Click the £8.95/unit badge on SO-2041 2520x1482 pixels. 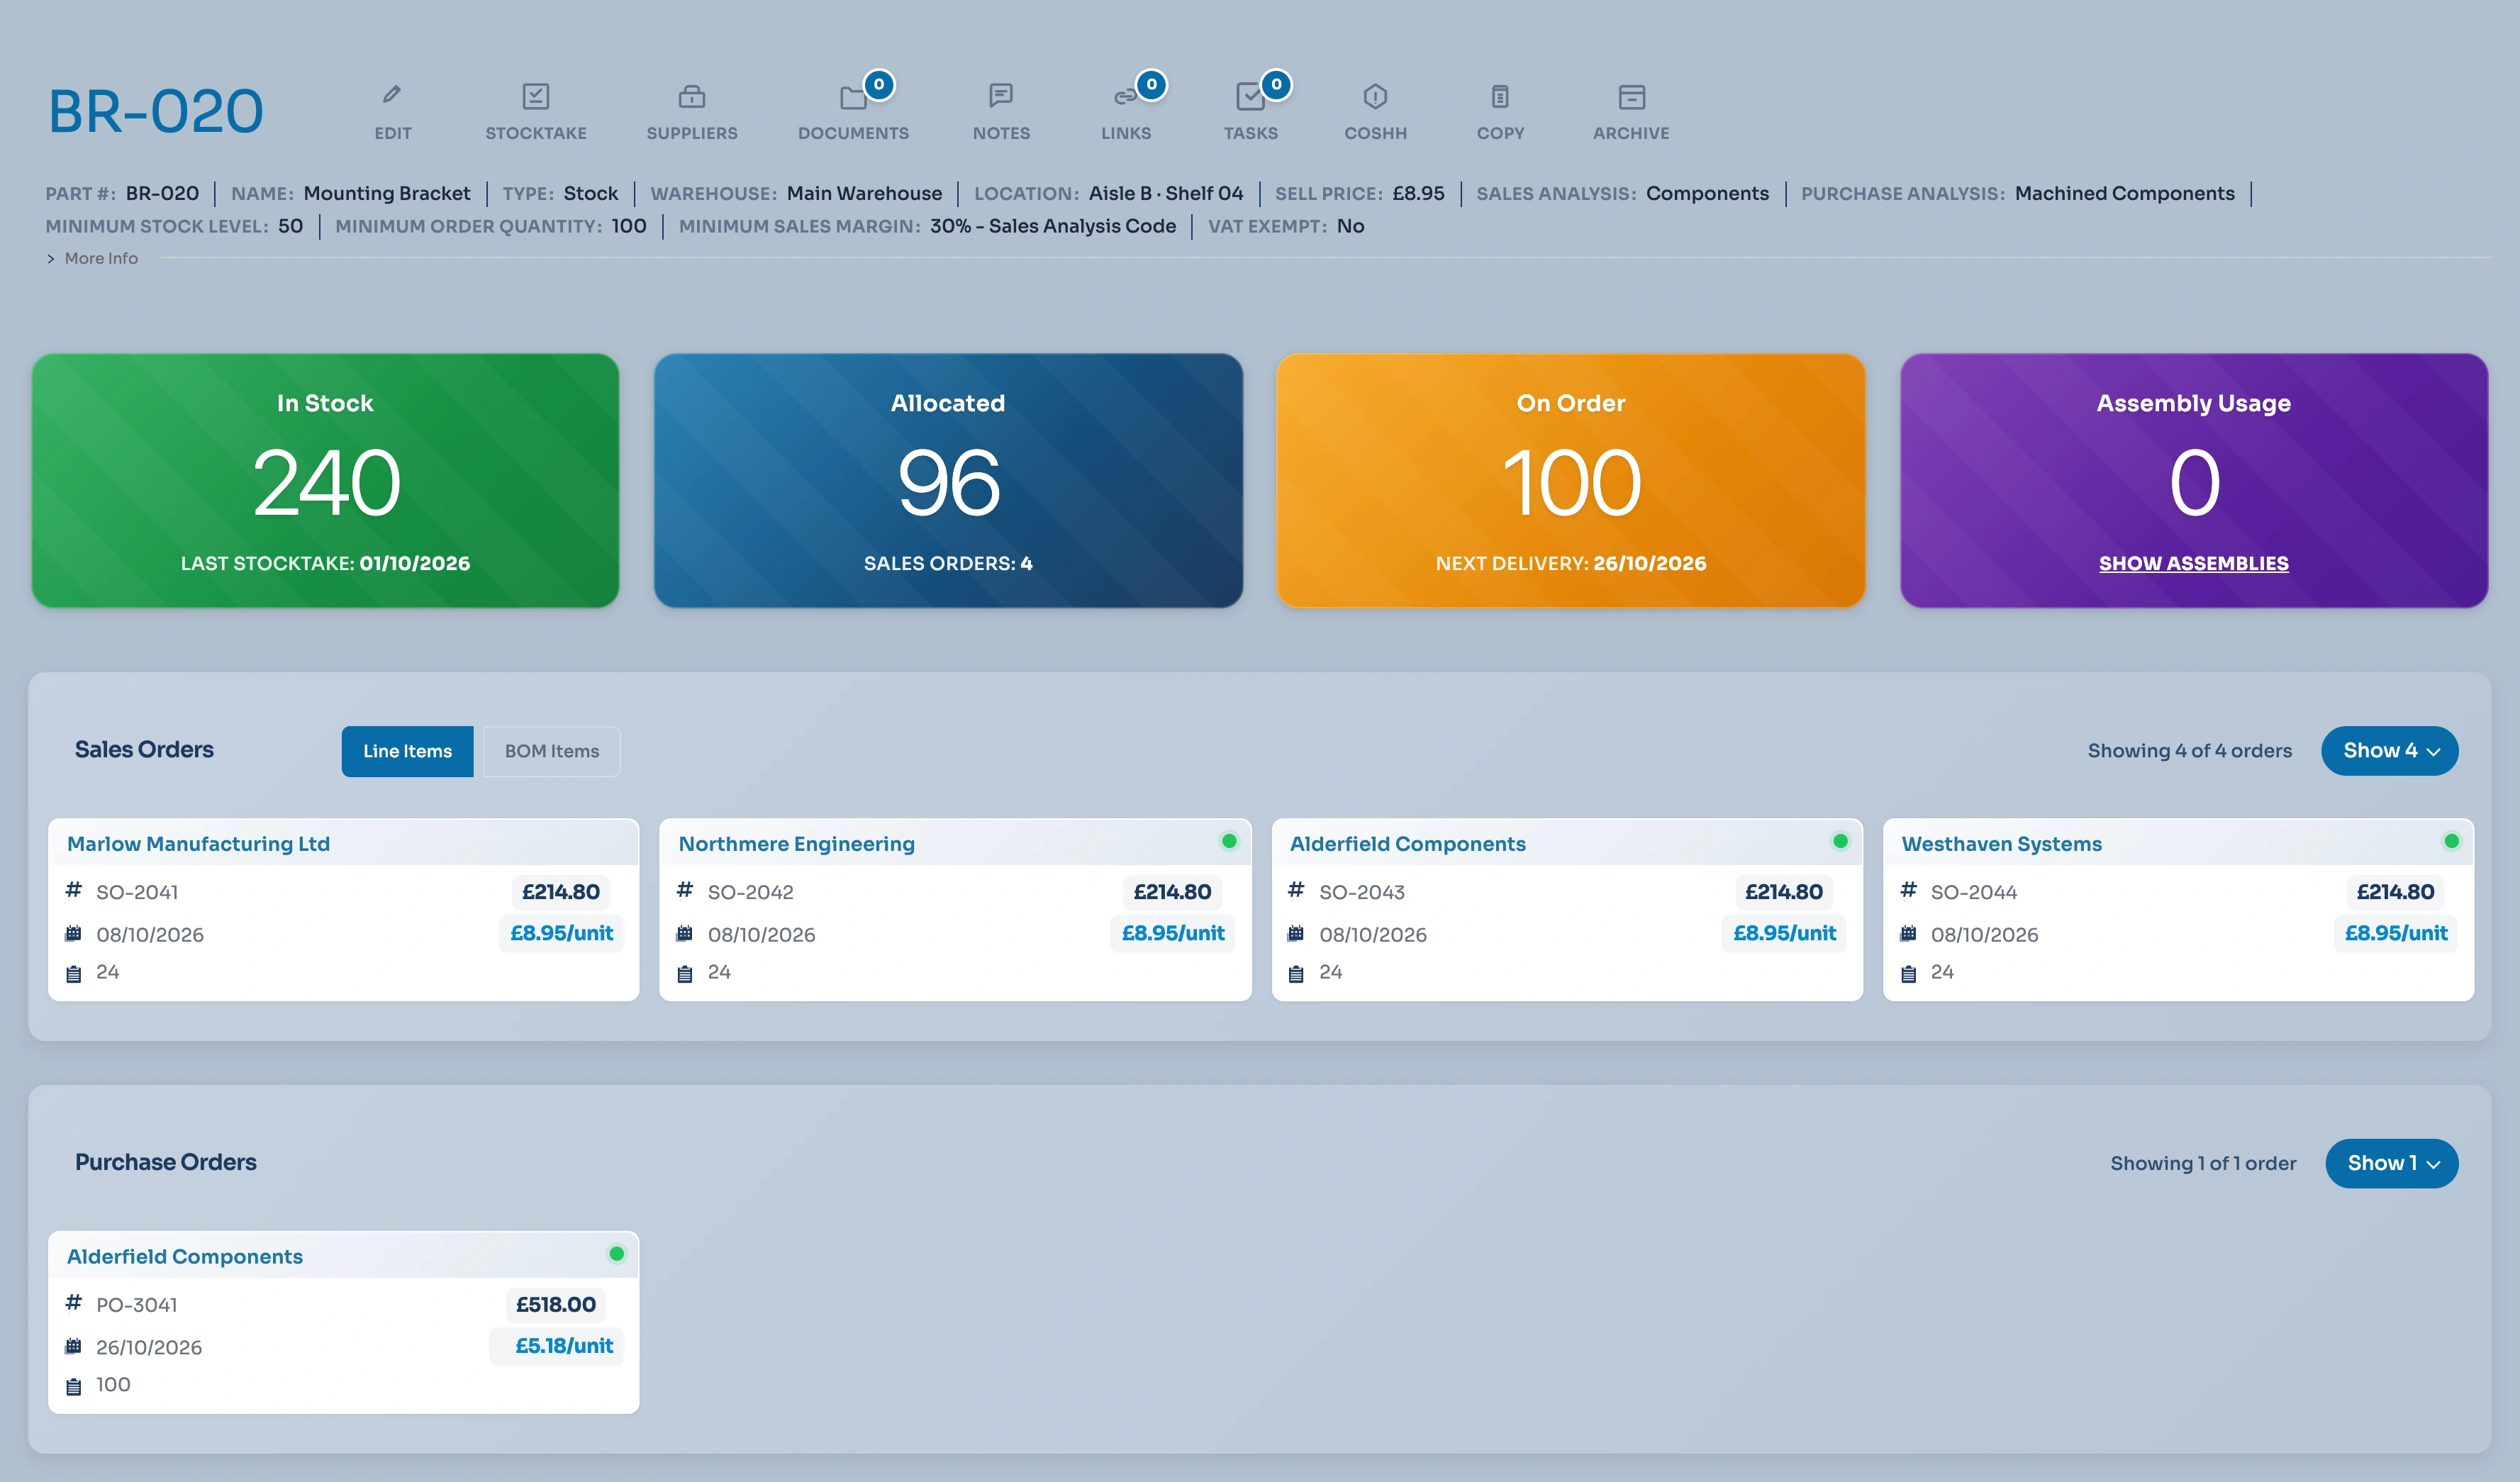click(x=561, y=932)
